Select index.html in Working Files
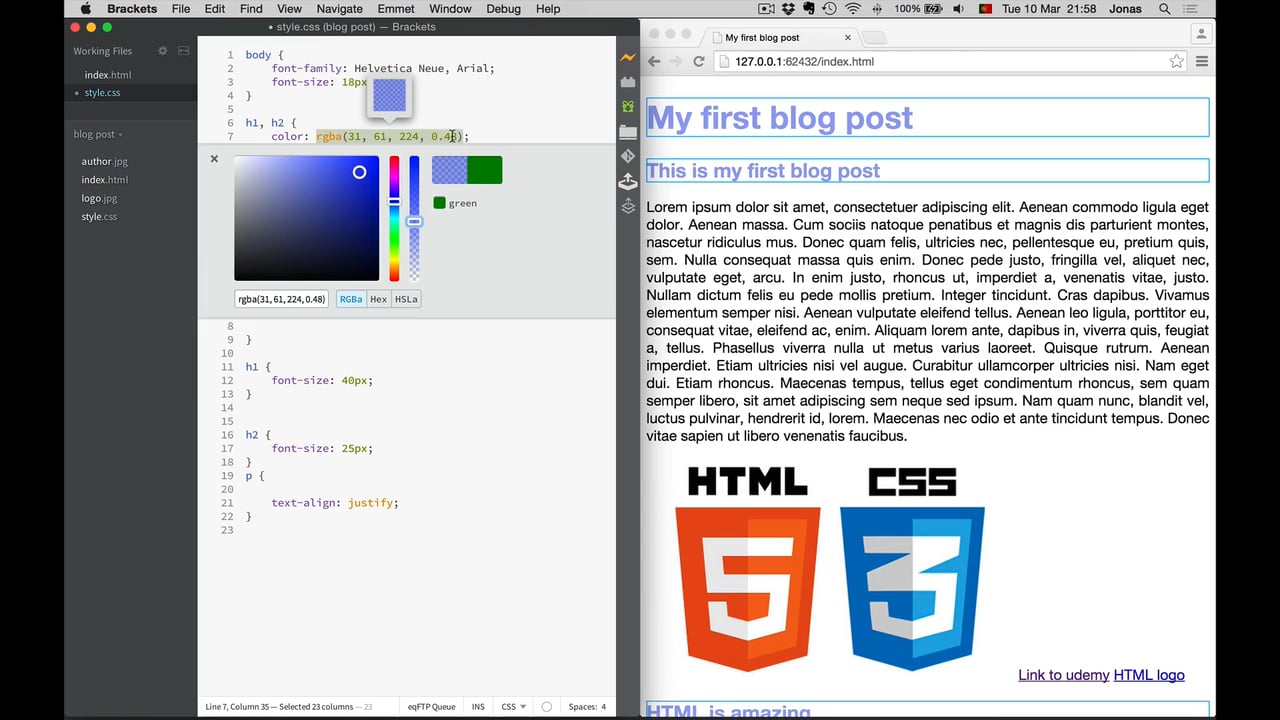 (x=108, y=75)
